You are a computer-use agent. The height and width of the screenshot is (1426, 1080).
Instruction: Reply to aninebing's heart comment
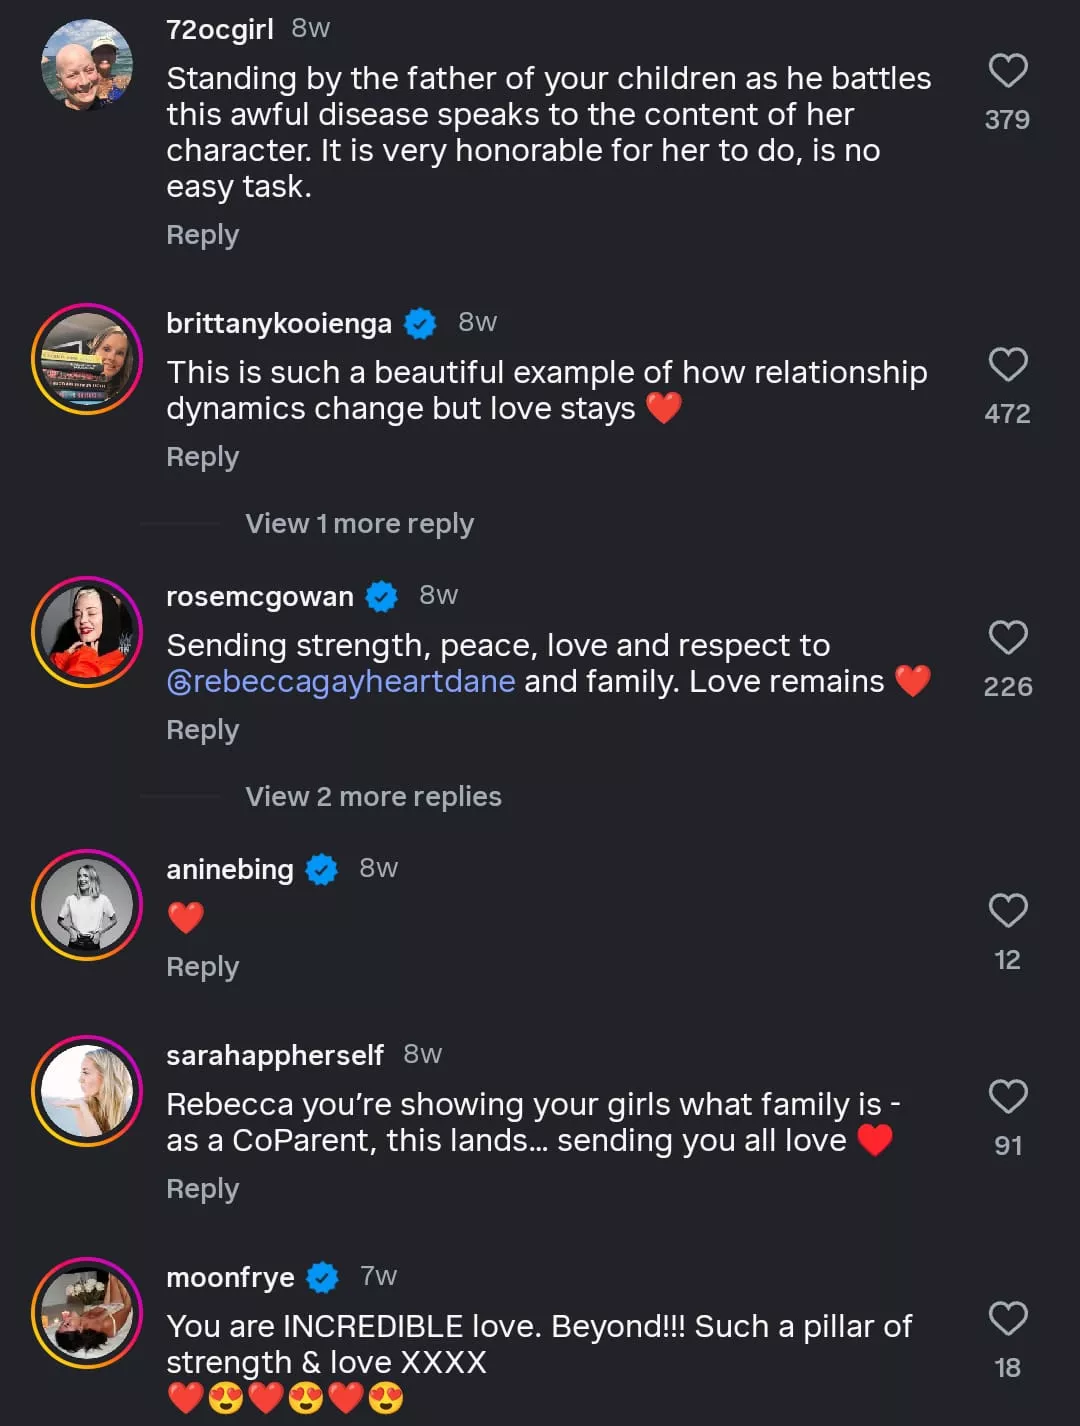(202, 967)
